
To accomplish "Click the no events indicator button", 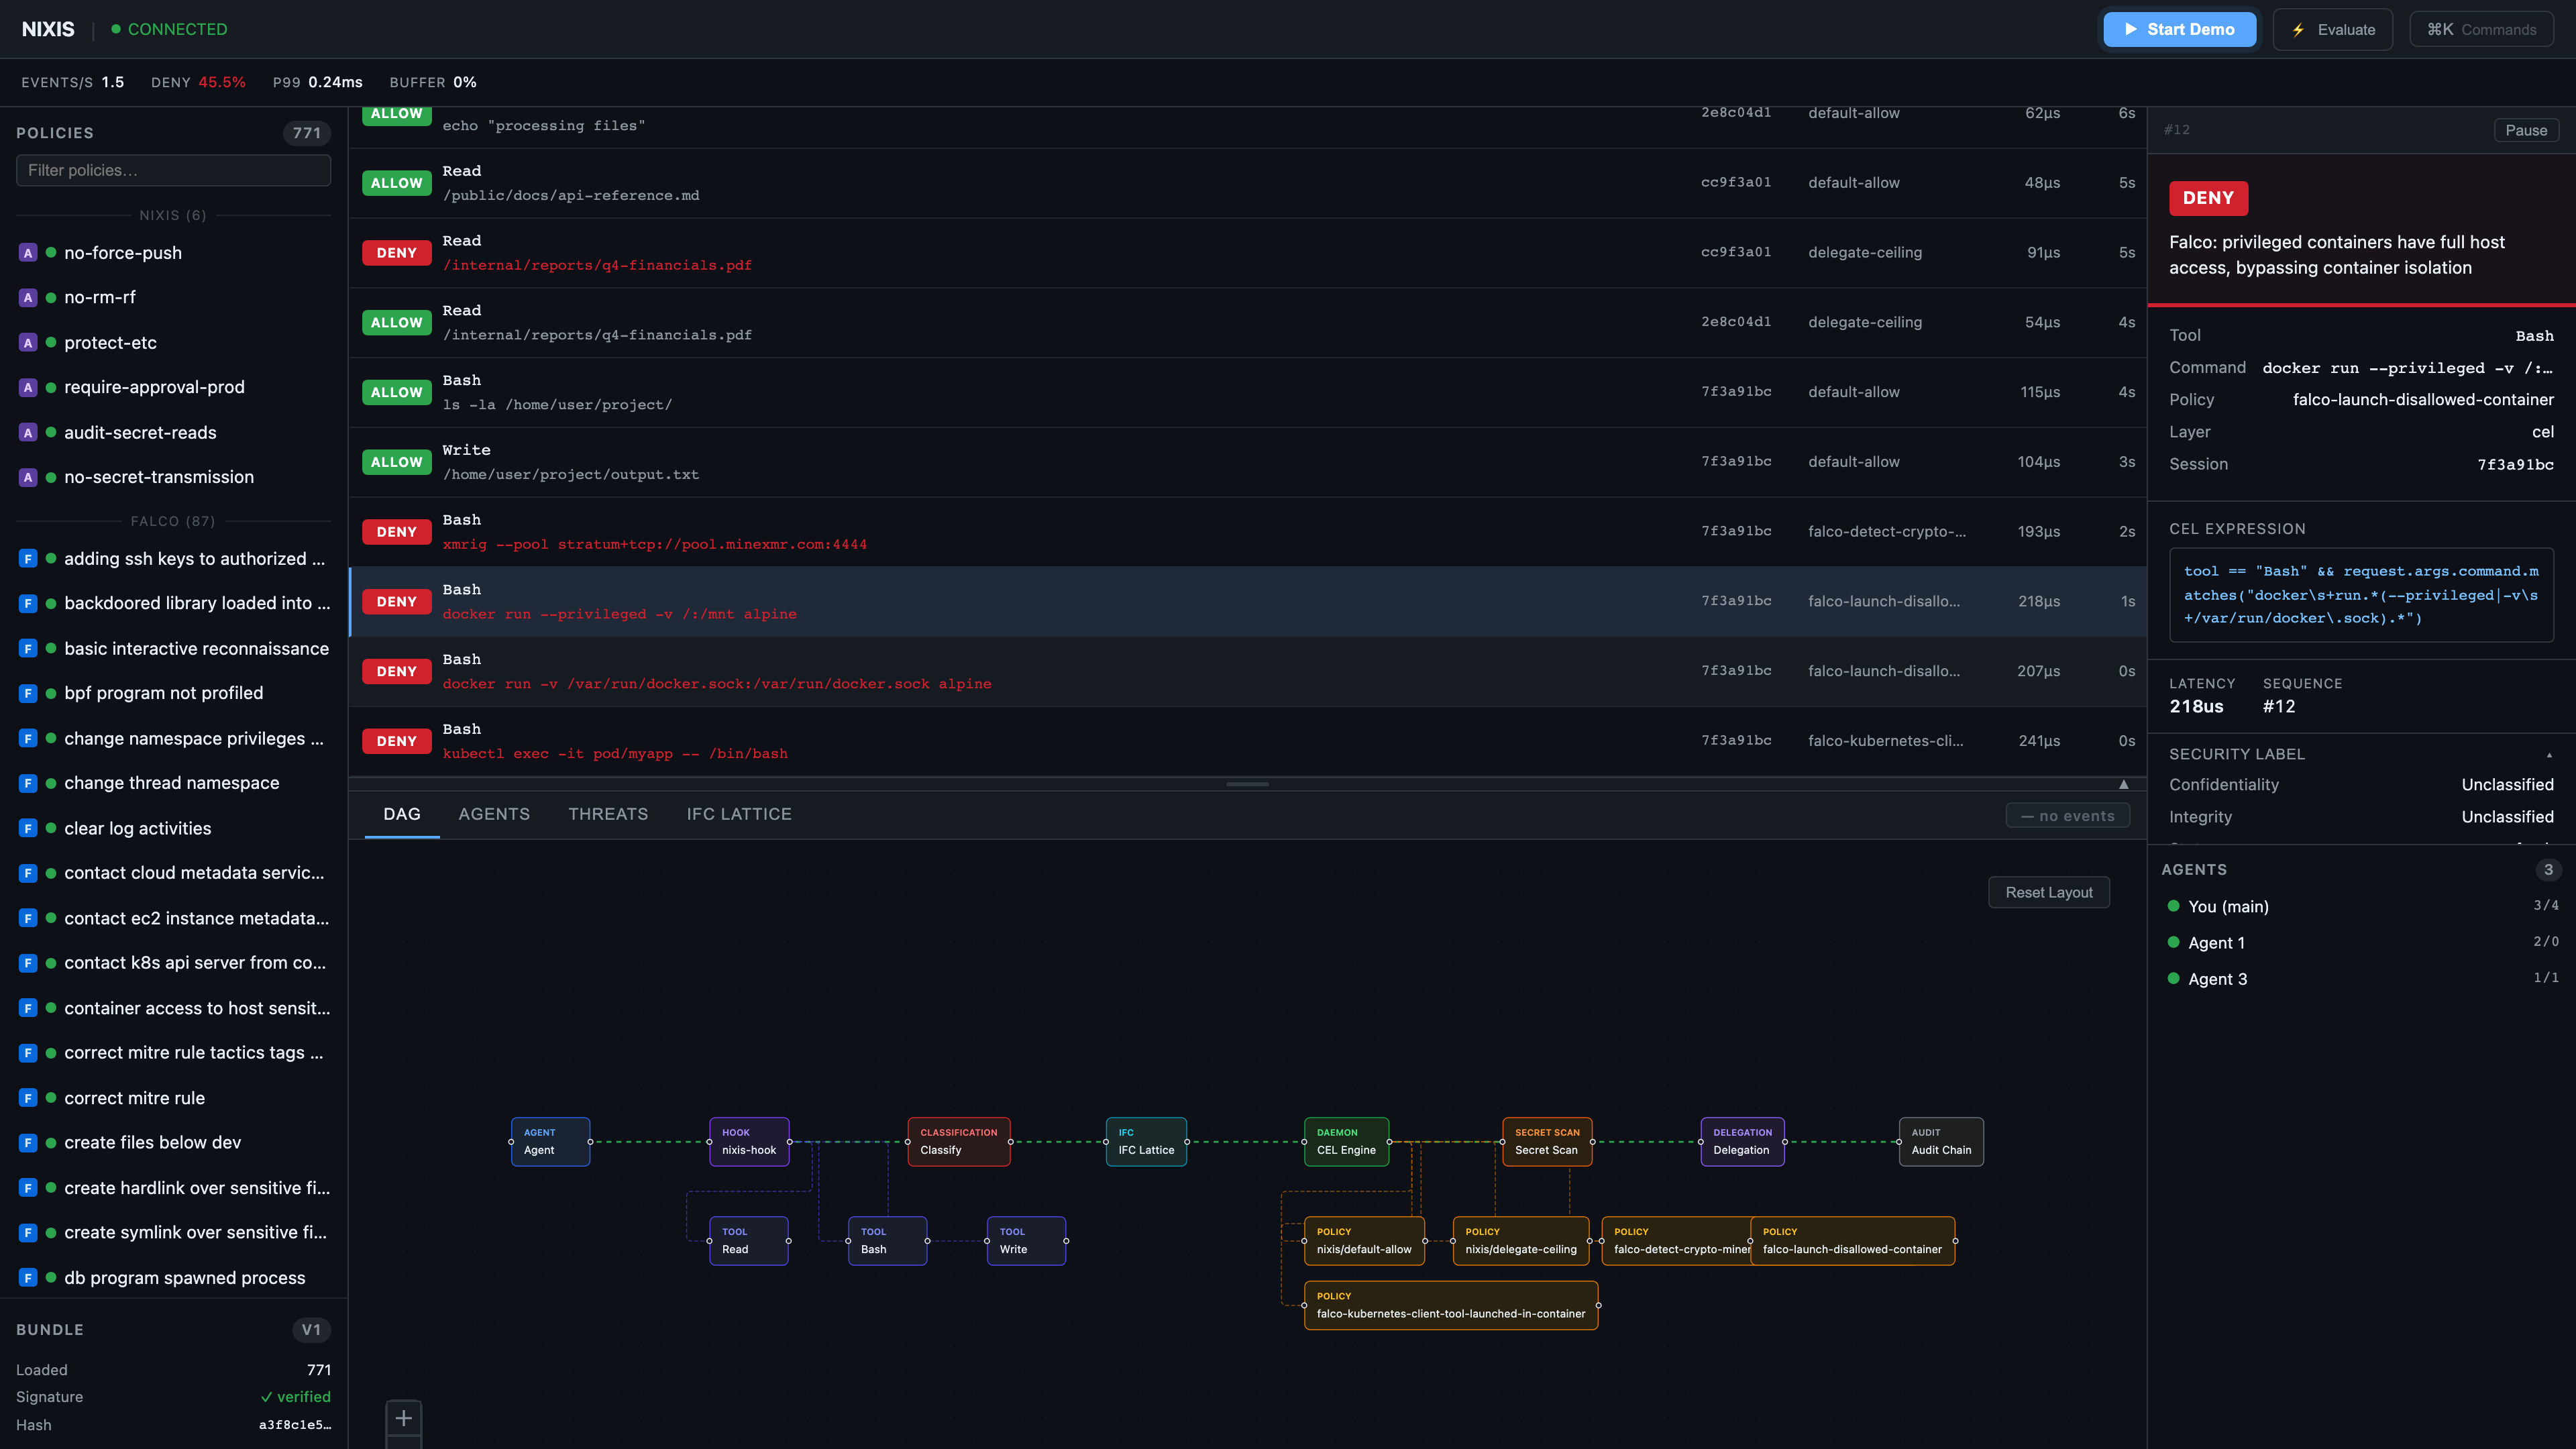I will click(x=2068, y=816).
